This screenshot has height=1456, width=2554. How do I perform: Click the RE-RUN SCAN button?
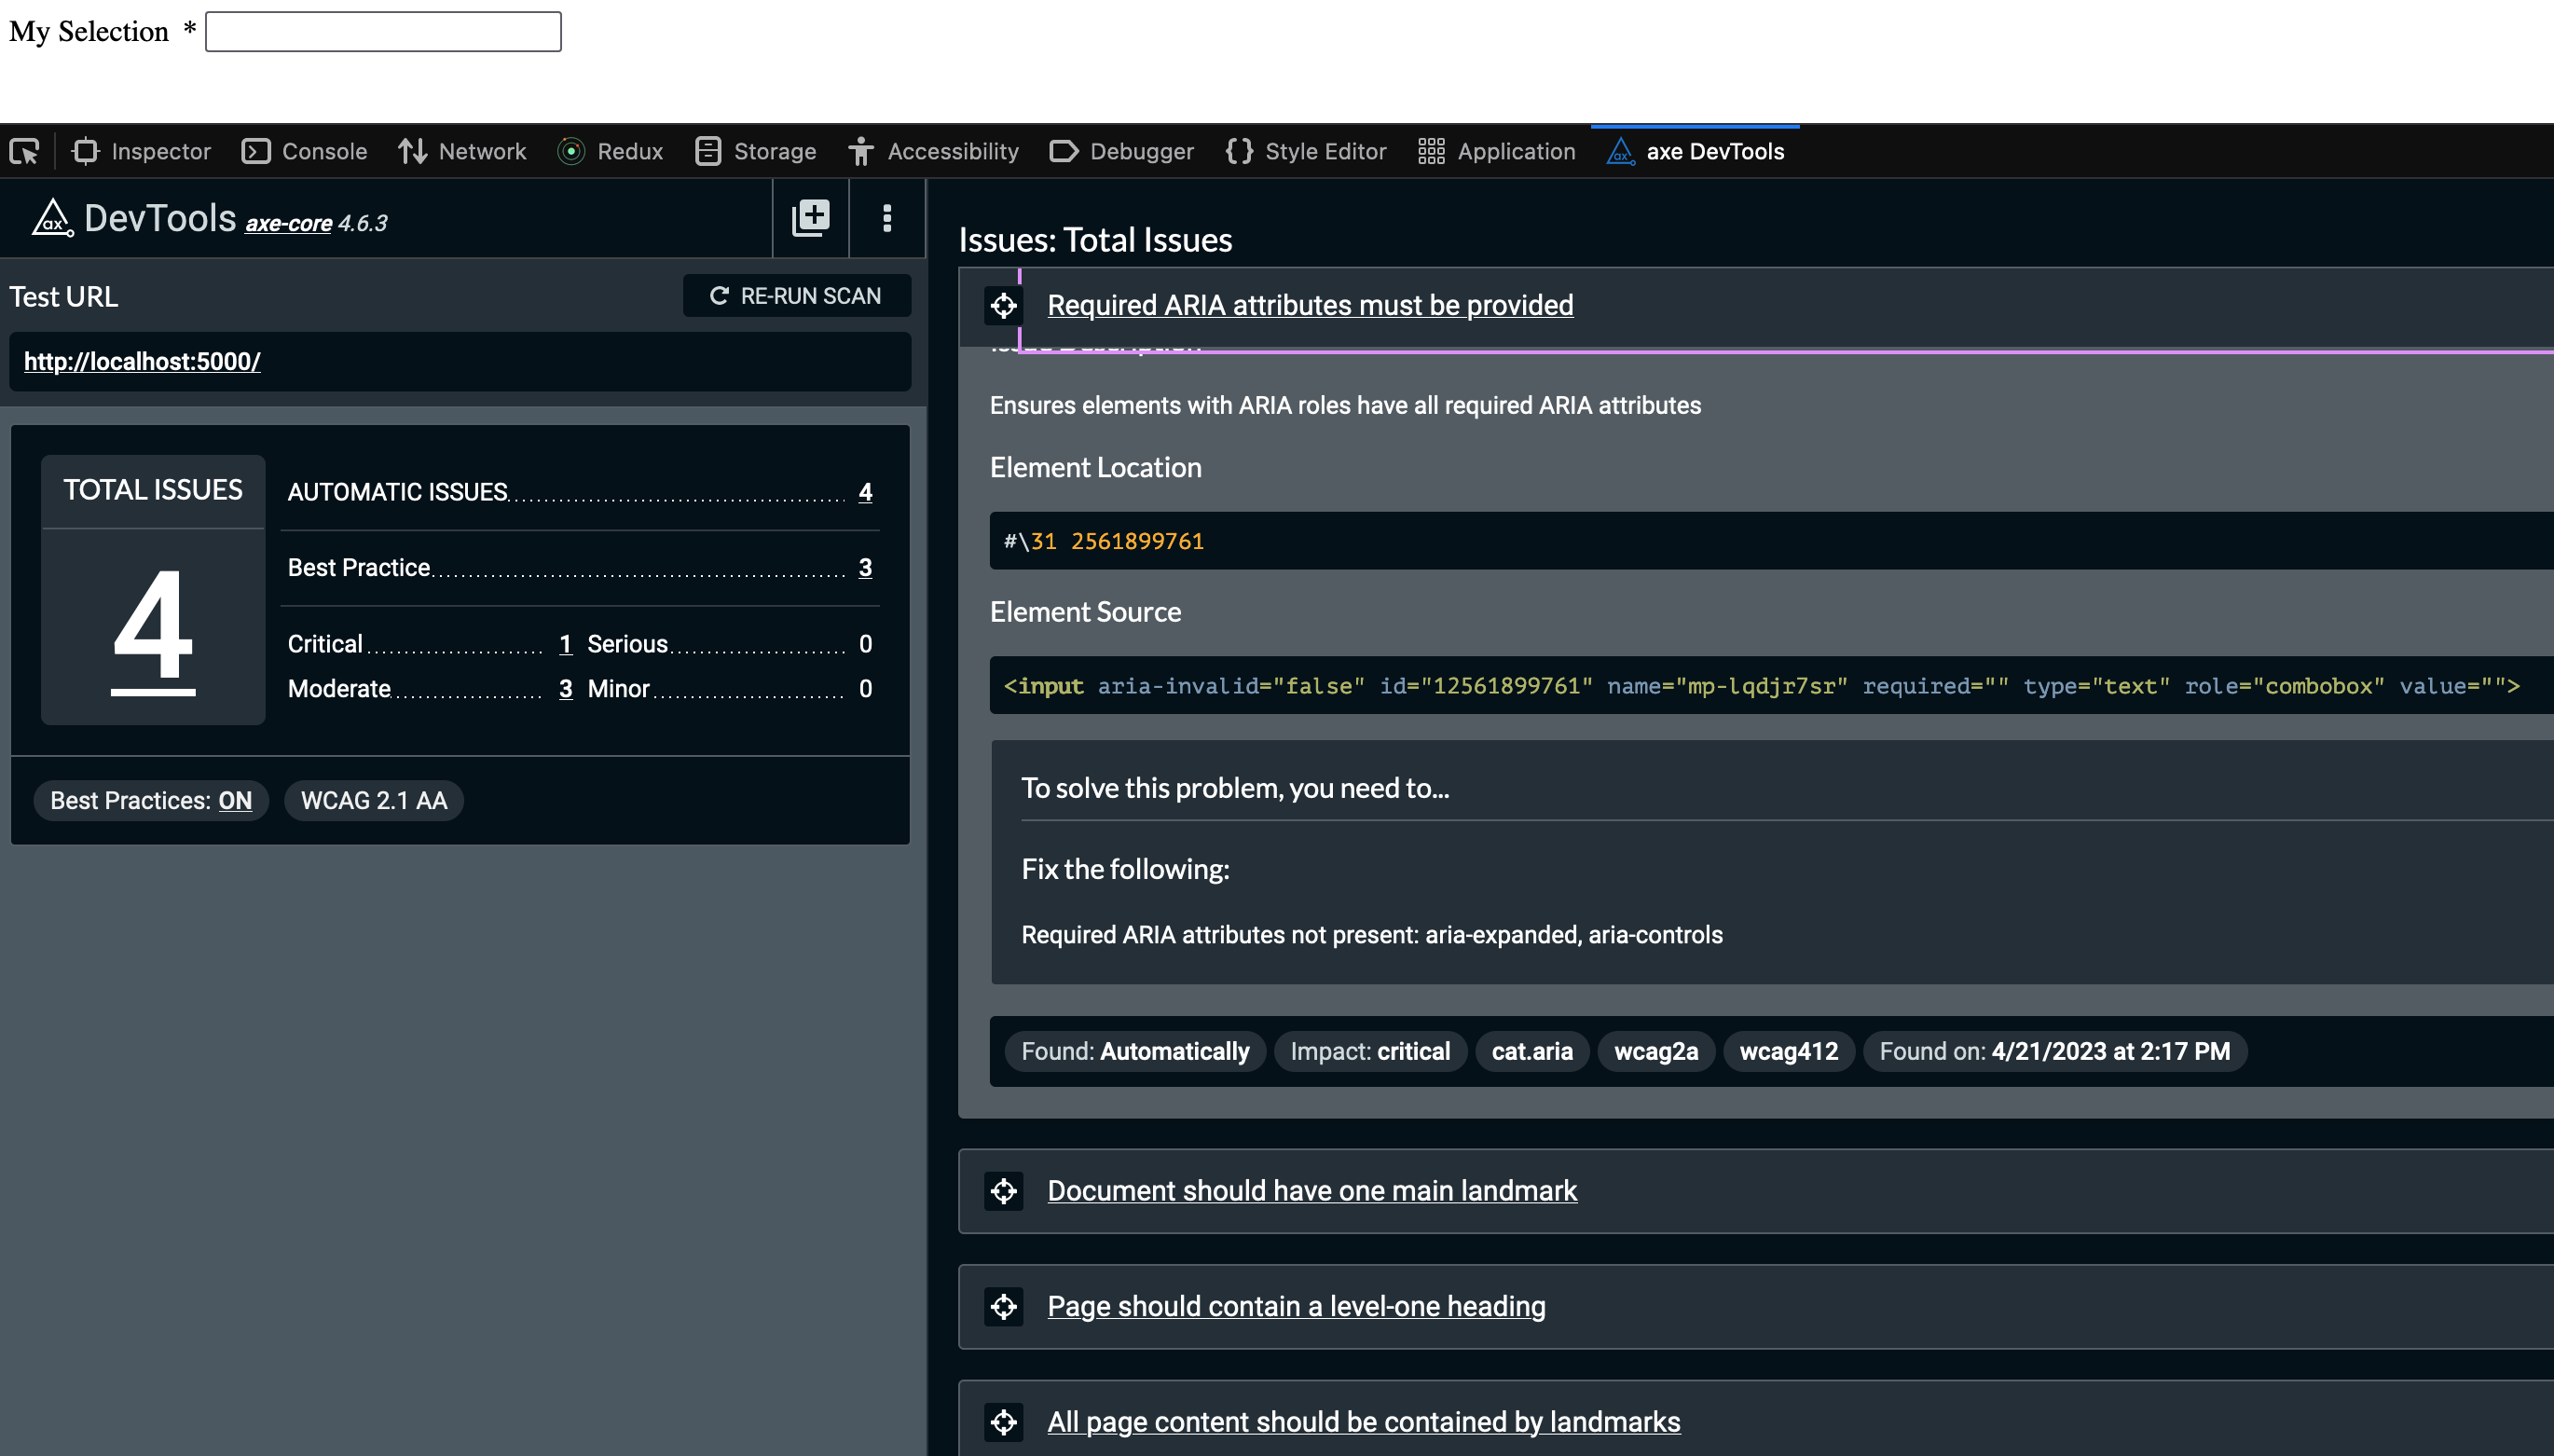(796, 295)
